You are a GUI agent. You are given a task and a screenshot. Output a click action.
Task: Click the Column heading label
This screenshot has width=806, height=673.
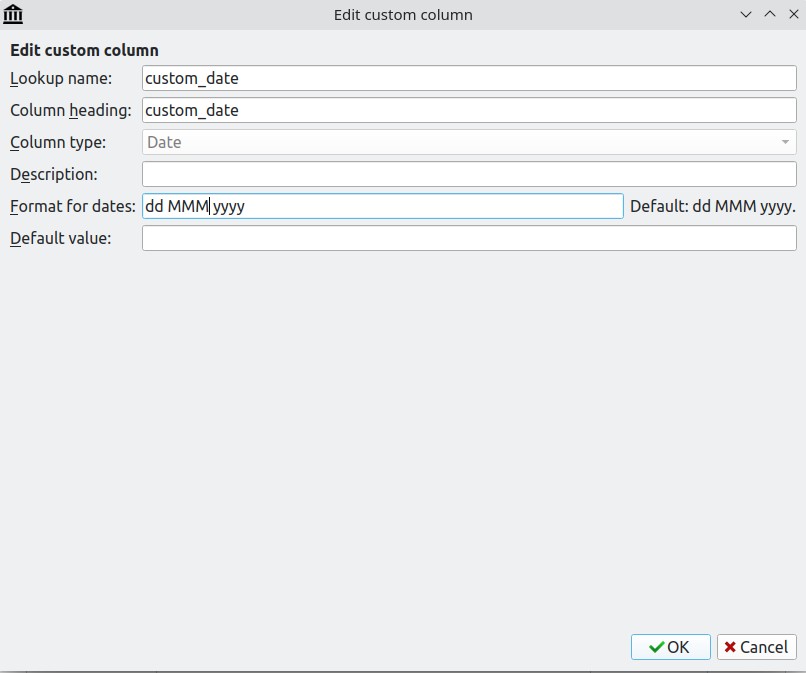coord(71,111)
